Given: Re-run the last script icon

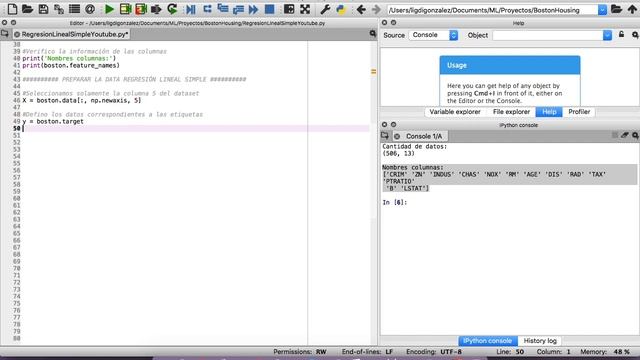Looking at the screenshot, I should pos(172,9).
